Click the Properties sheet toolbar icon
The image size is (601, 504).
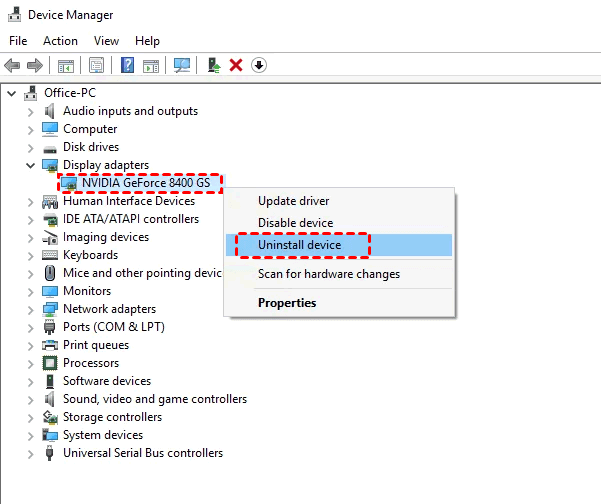click(x=97, y=65)
